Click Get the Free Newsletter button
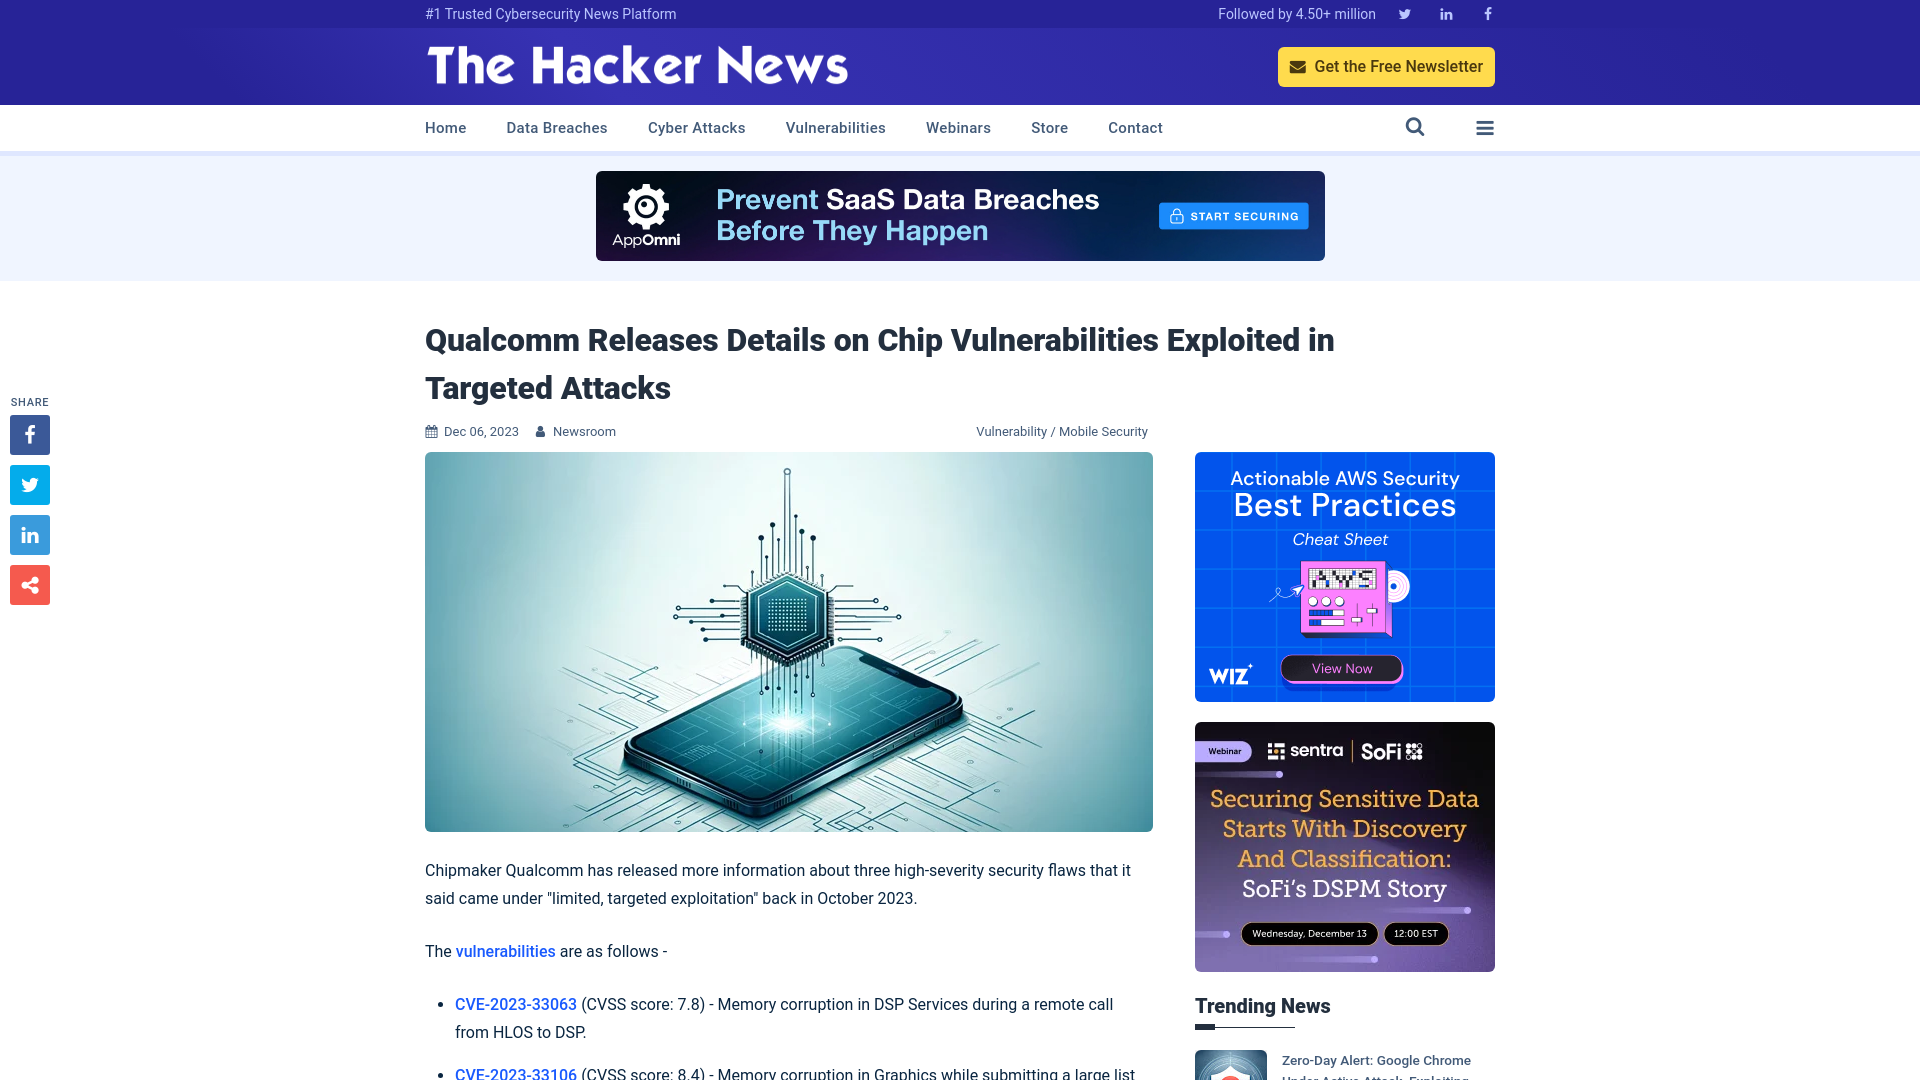Screen dimensions: 1920x1080 tap(1386, 66)
